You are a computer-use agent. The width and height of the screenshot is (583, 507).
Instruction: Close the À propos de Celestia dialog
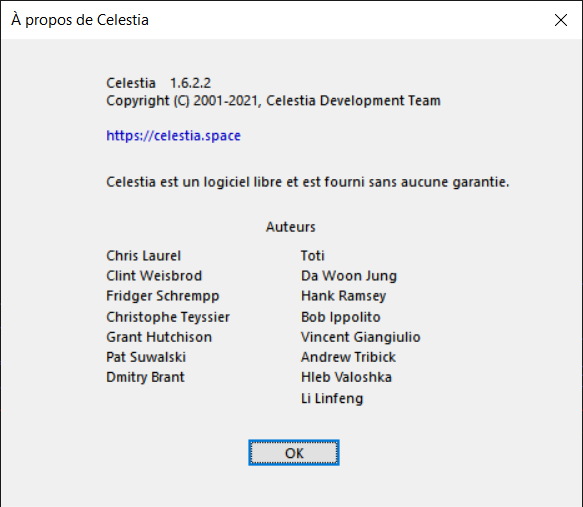(561, 20)
